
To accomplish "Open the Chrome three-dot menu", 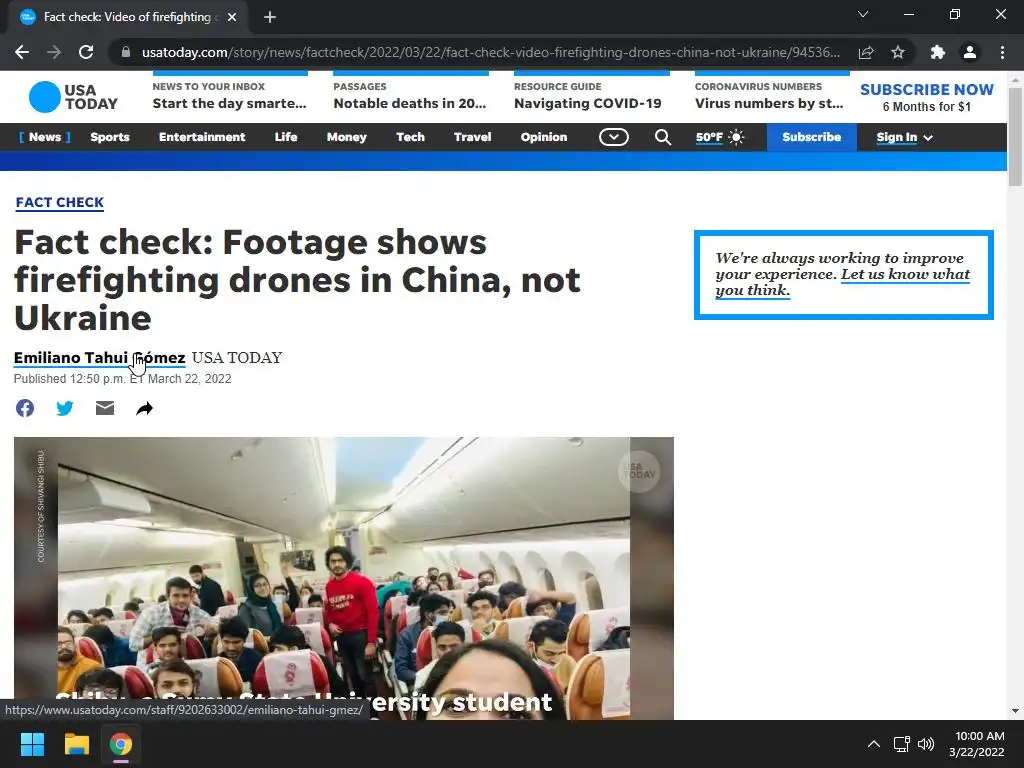I will (1002, 52).
